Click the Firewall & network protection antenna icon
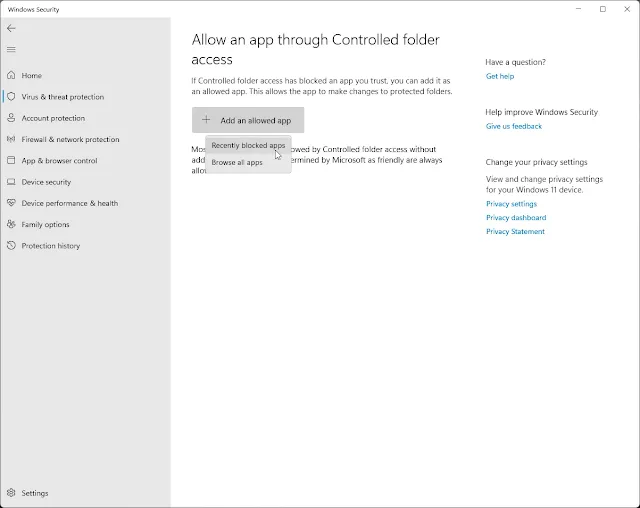 tap(11, 139)
